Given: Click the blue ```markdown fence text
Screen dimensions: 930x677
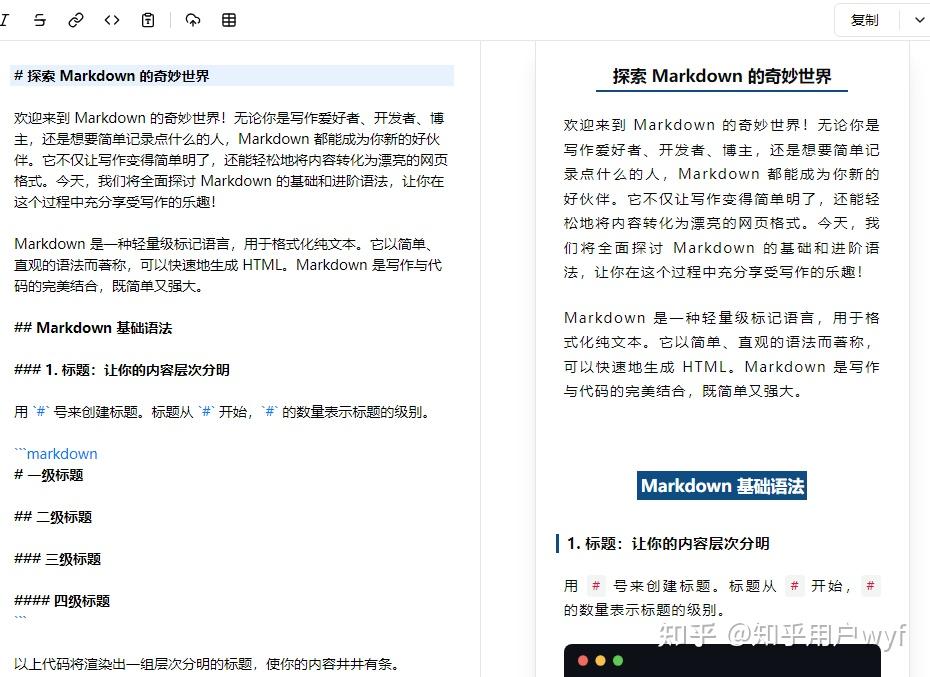Looking at the screenshot, I should tap(55, 453).
